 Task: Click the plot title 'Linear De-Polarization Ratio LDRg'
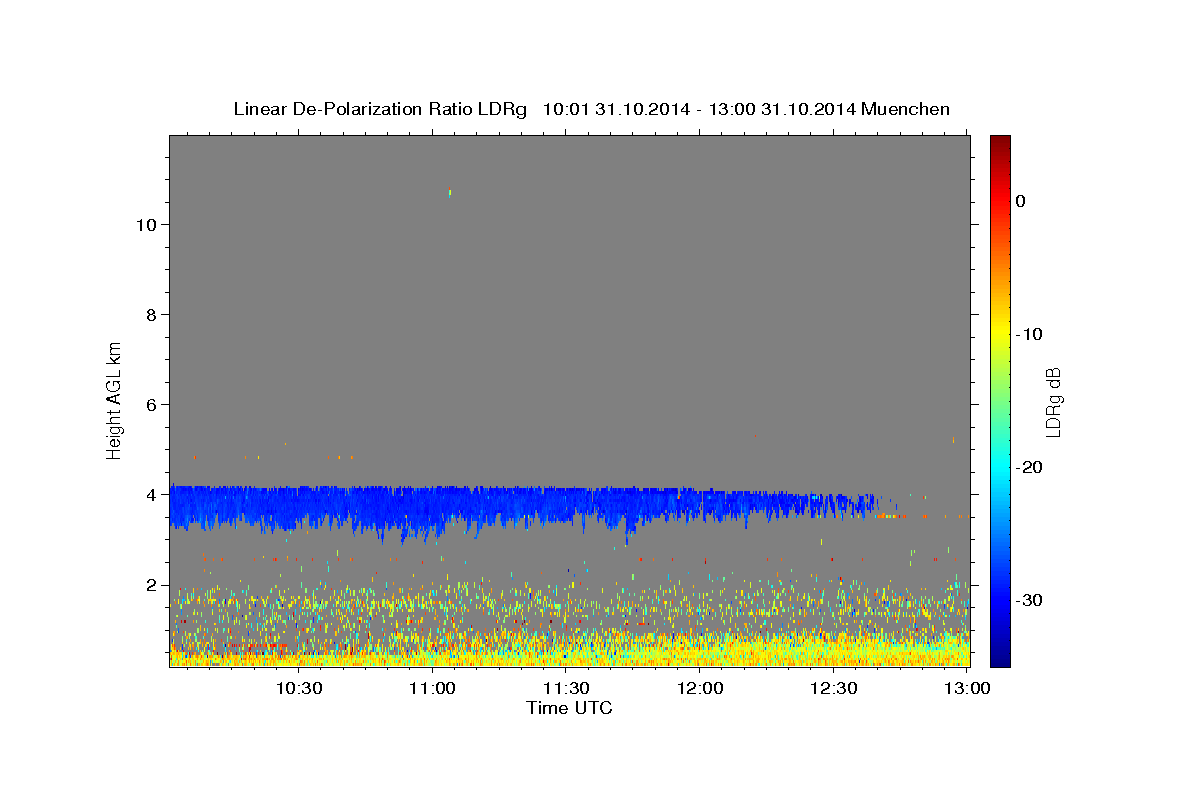coord(380,109)
